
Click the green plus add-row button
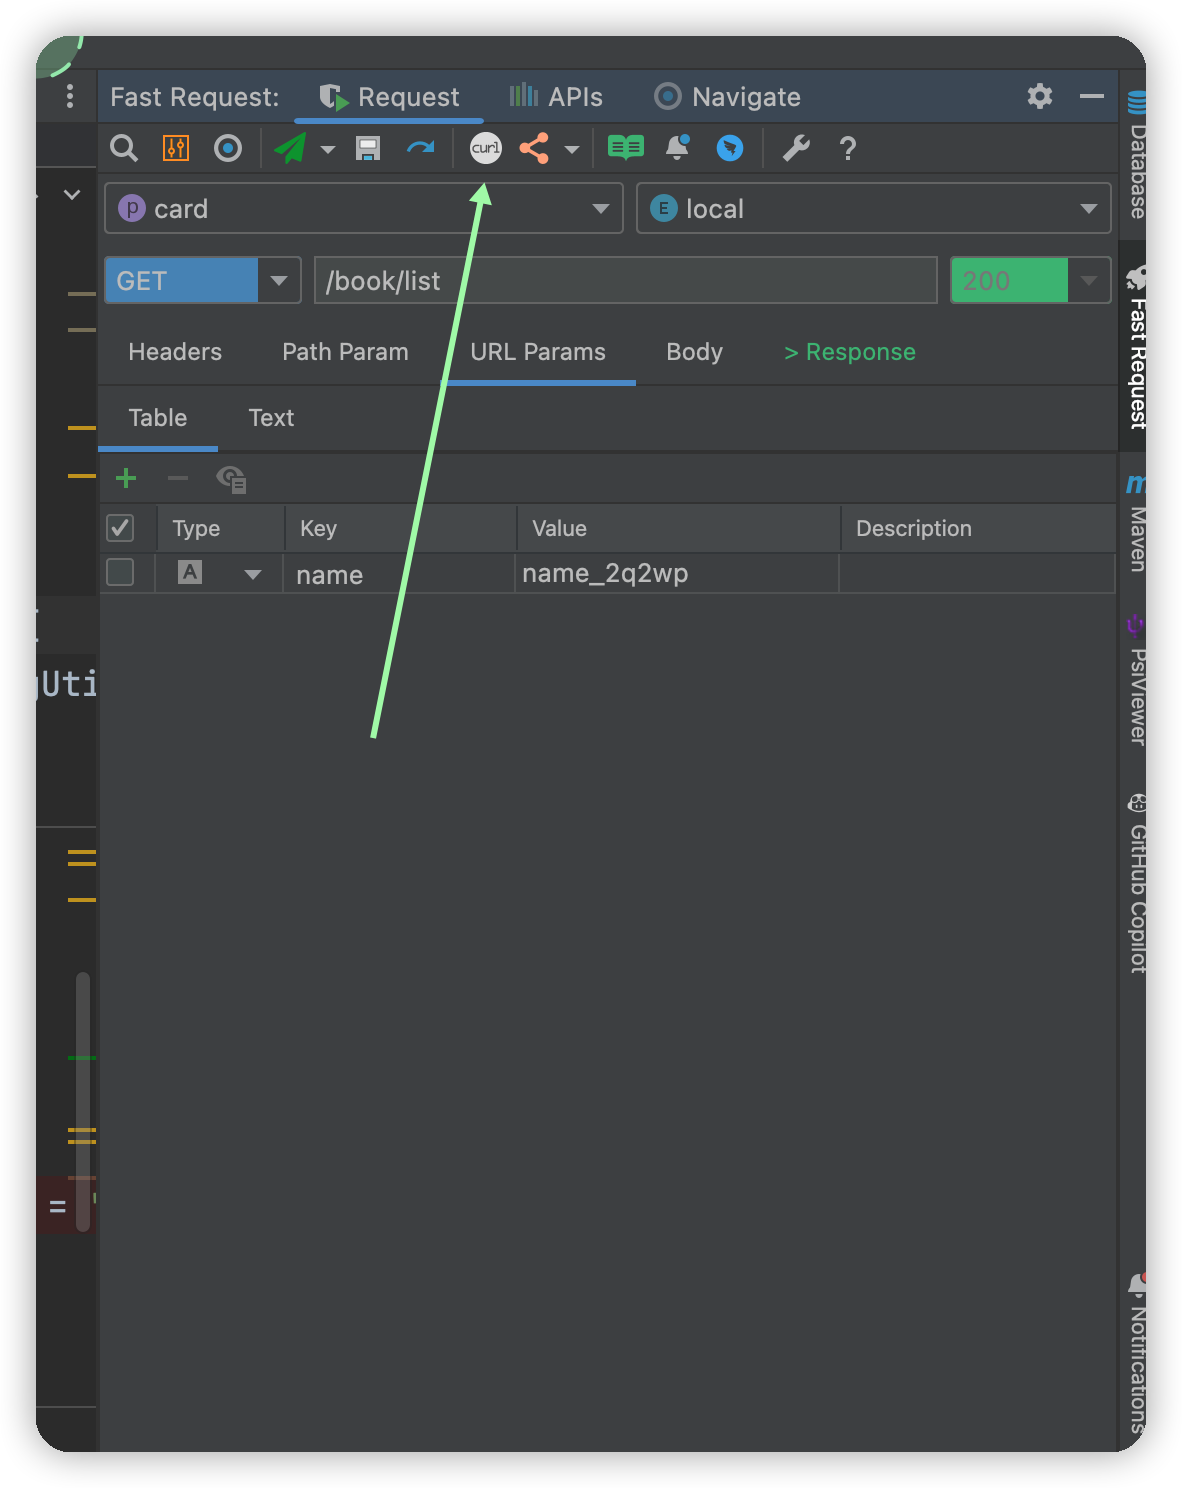(x=126, y=478)
